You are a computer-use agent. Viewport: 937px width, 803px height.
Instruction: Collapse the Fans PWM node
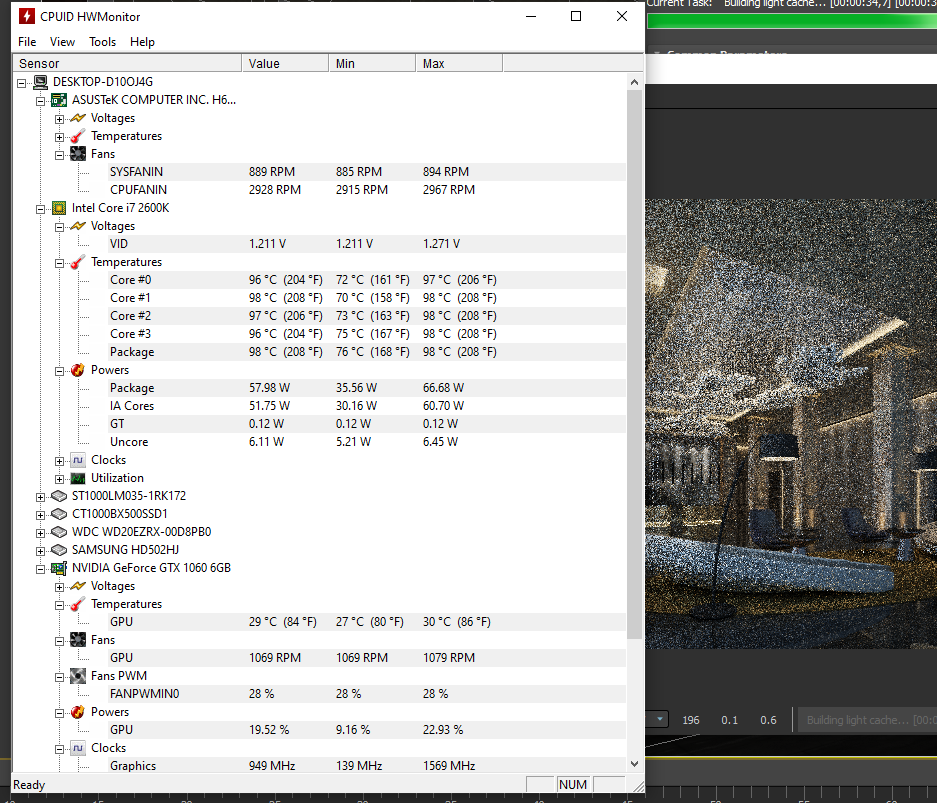coord(59,678)
